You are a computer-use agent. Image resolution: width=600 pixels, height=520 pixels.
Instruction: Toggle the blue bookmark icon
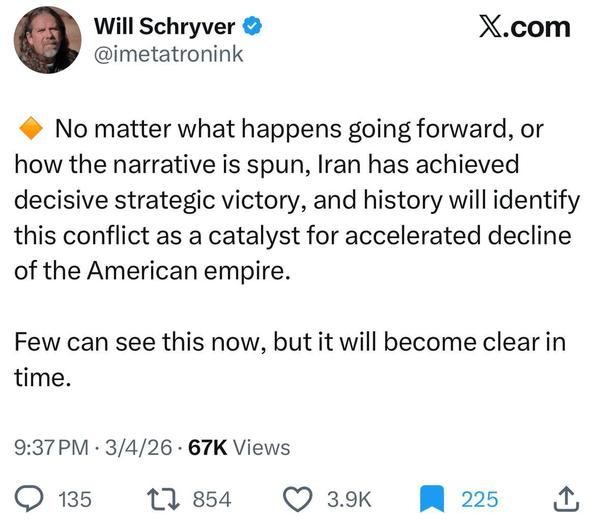point(431,498)
